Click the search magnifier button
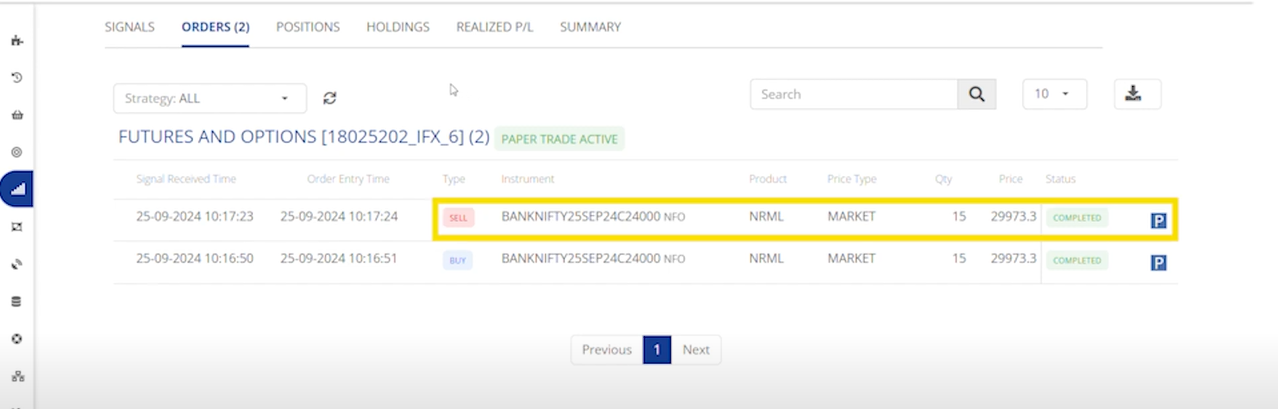The image size is (1278, 409). click(976, 94)
